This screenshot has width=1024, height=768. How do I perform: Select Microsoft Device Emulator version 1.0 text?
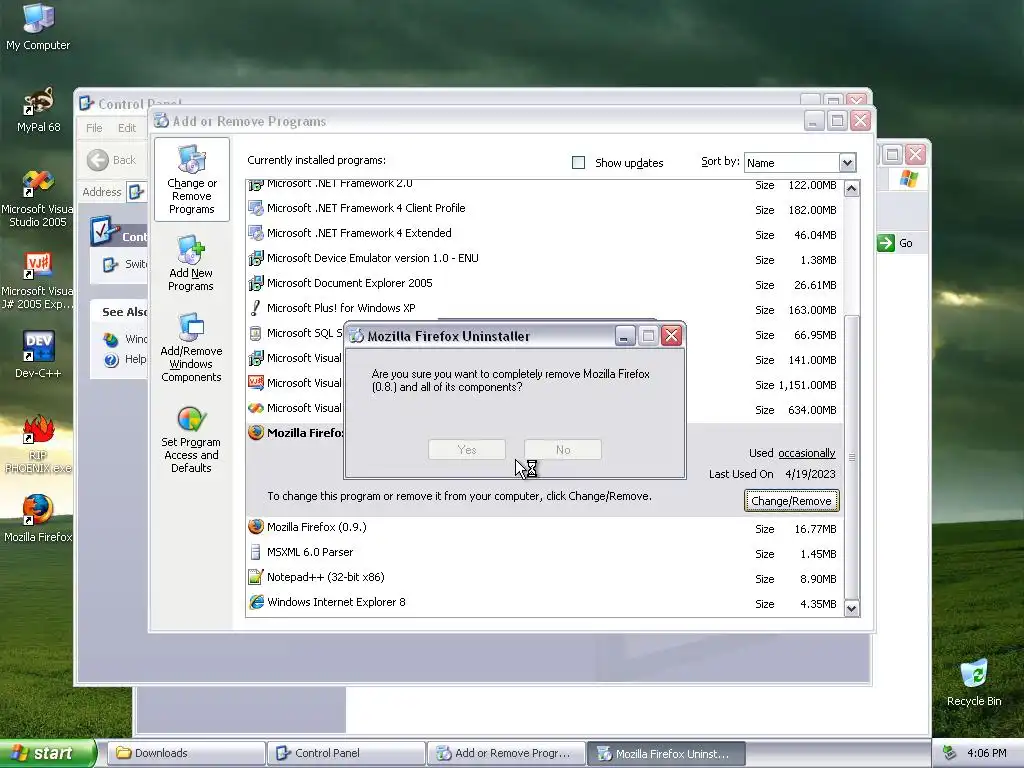[x=372, y=259]
